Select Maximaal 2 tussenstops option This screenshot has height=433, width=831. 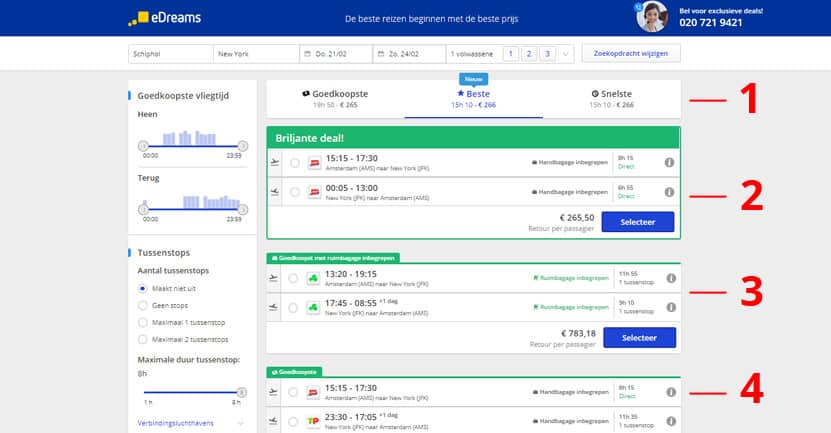(x=143, y=340)
